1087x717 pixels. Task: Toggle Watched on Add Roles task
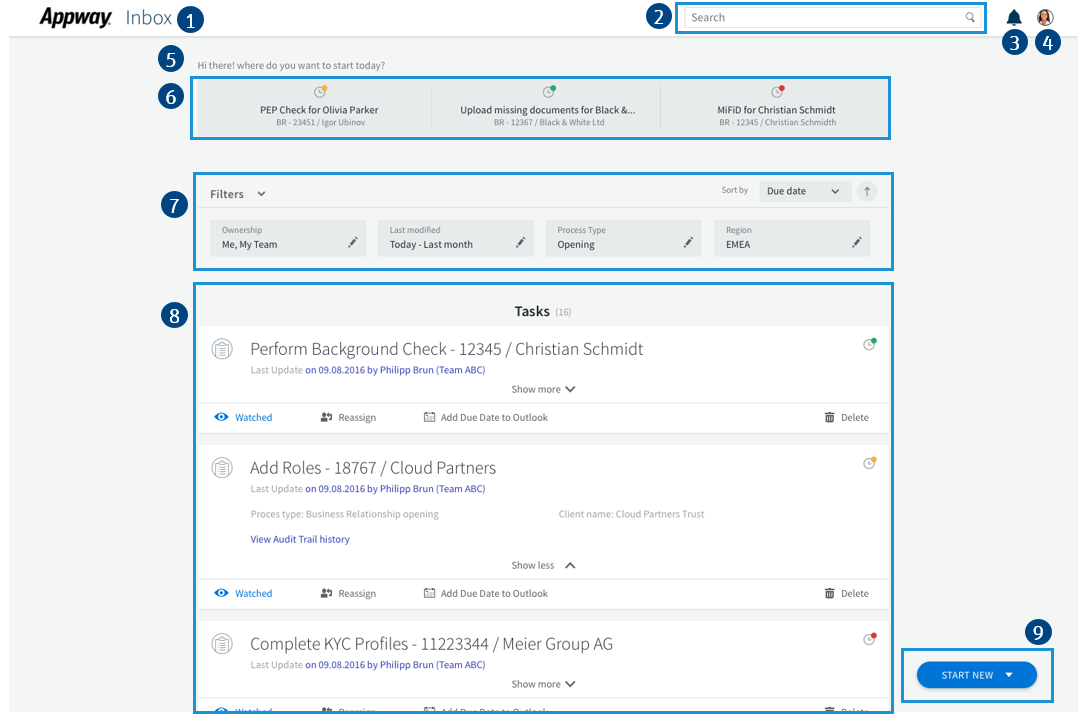coord(244,593)
